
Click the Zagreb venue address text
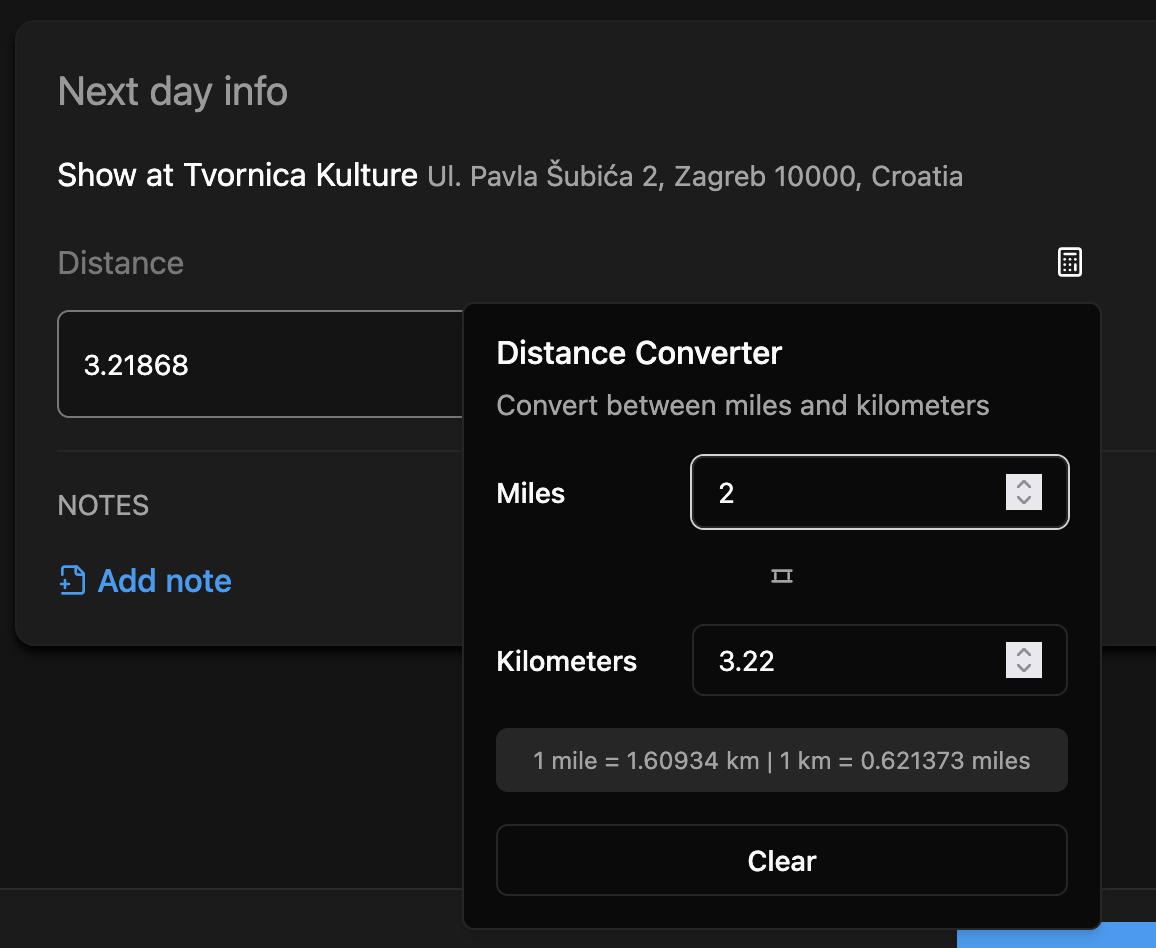point(694,176)
